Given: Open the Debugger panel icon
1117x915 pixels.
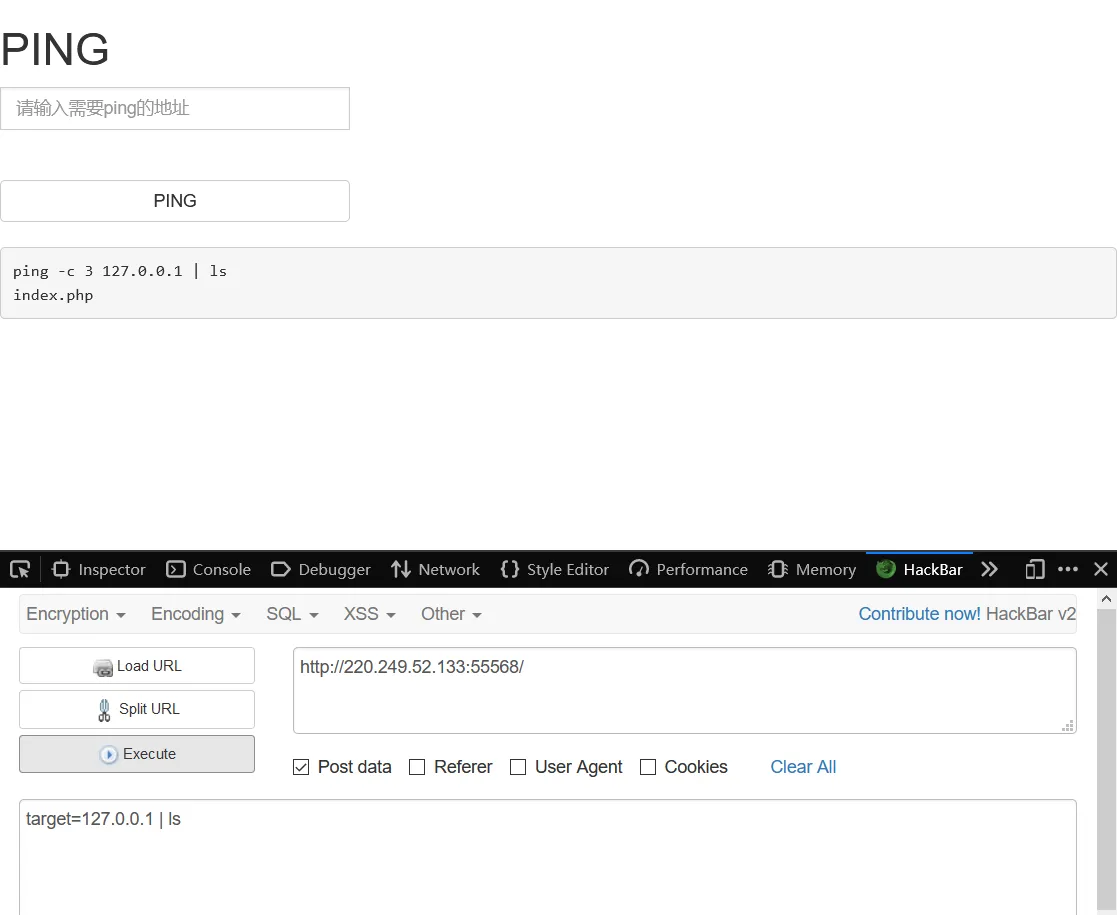Looking at the screenshot, I should pos(281,569).
